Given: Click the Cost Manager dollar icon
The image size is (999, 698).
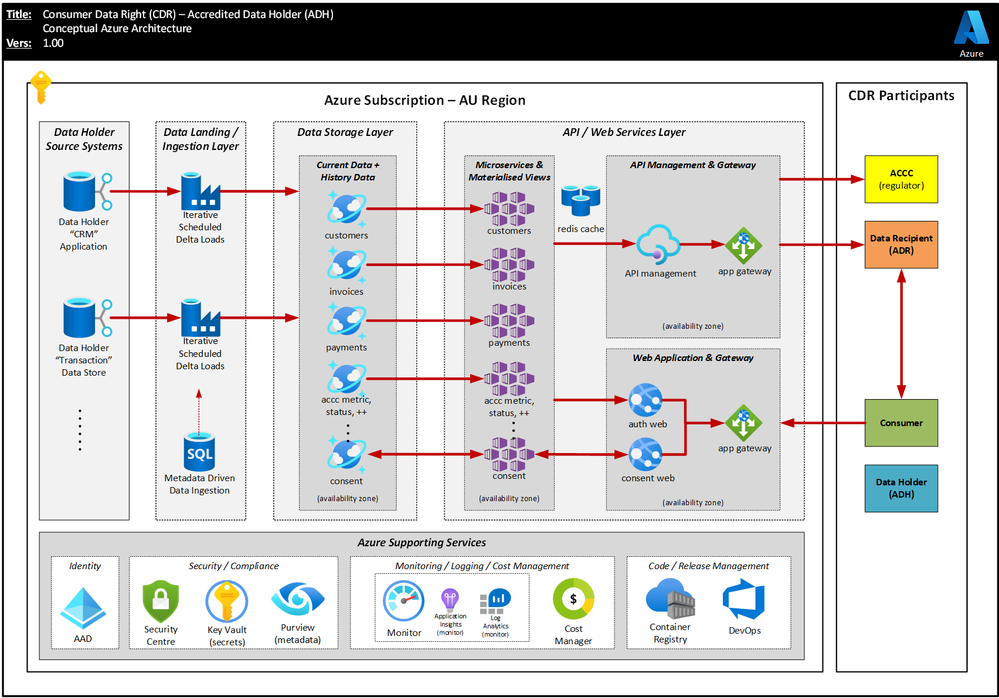Looking at the screenshot, I should (x=573, y=599).
